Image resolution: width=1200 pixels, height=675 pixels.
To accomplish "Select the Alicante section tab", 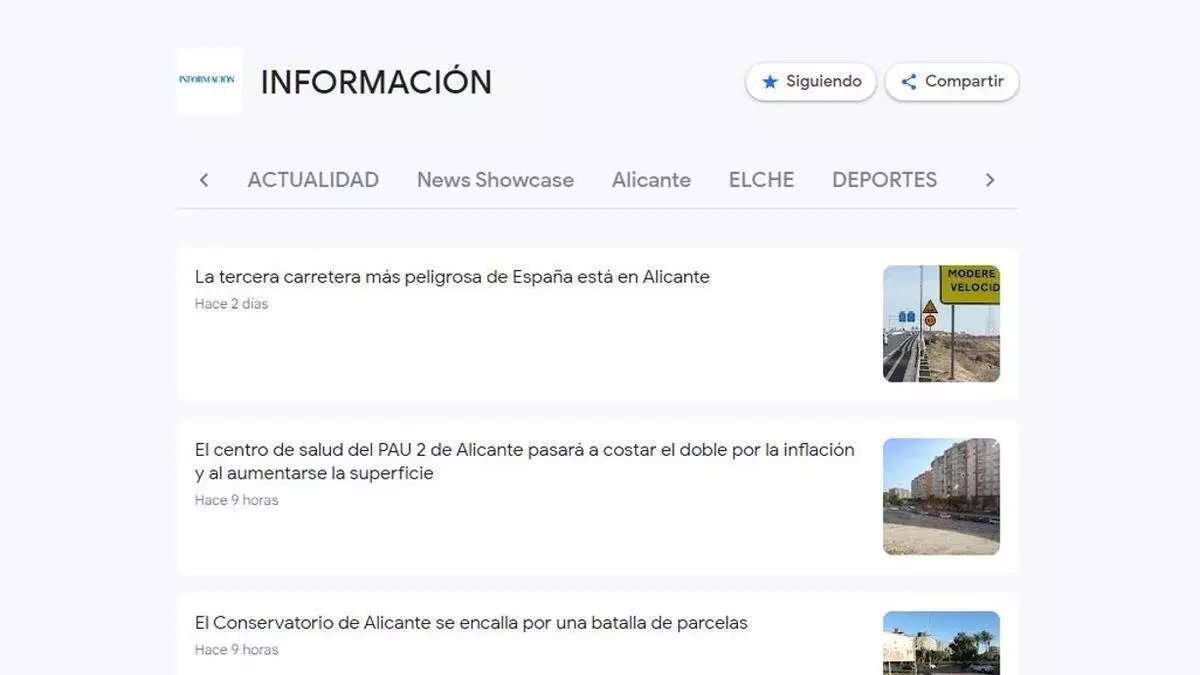I will 651,180.
